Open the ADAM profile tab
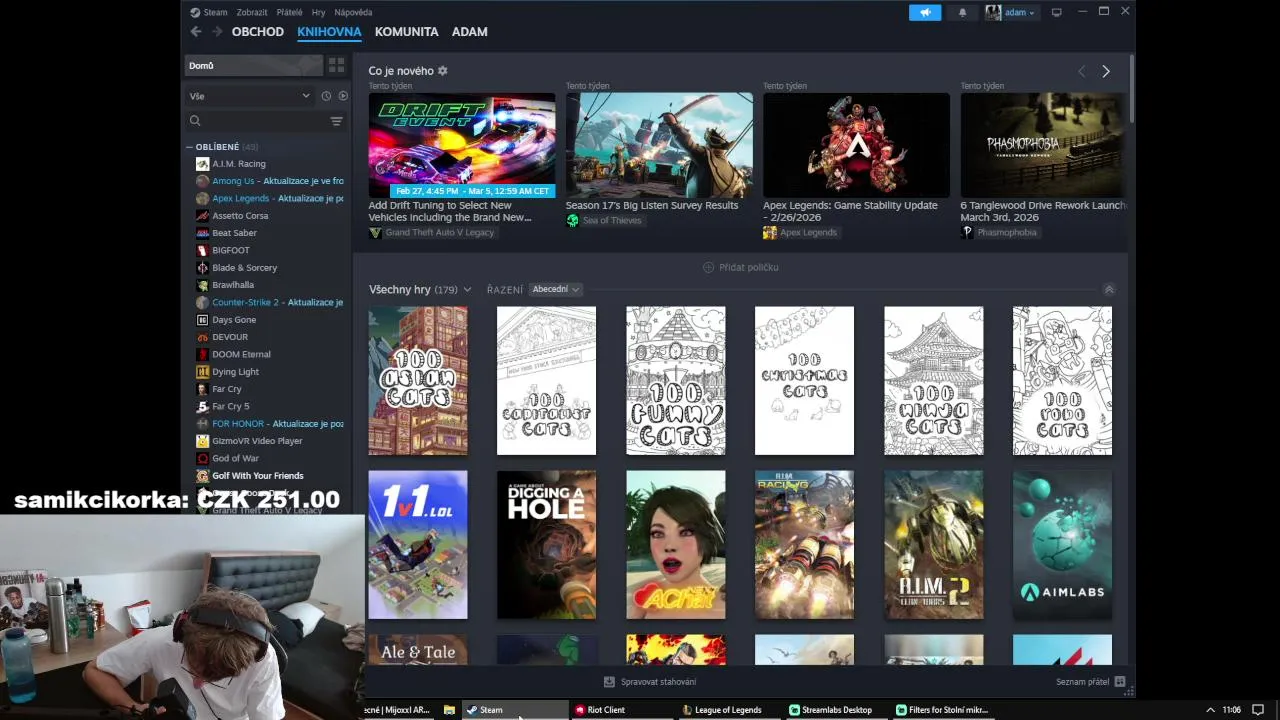 coord(469,32)
